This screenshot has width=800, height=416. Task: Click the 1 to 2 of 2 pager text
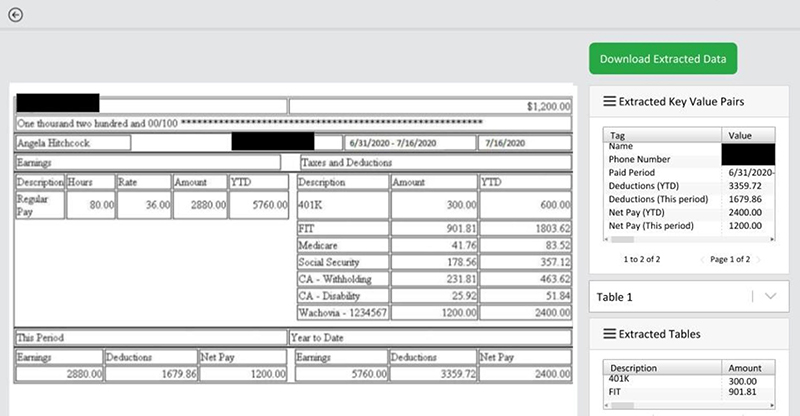(642, 259)
